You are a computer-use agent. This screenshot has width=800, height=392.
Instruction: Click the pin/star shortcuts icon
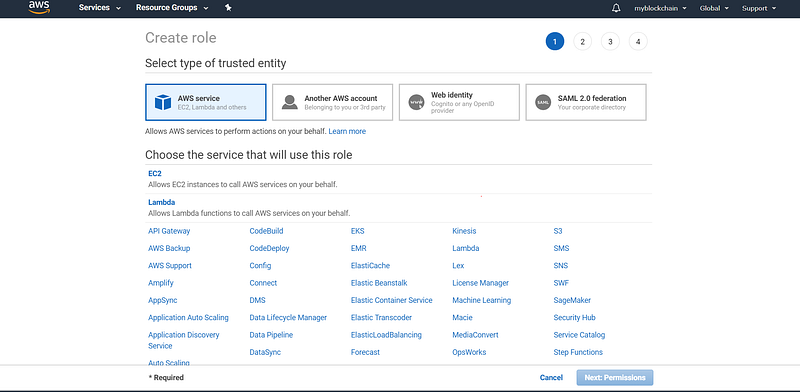(228, 8)
